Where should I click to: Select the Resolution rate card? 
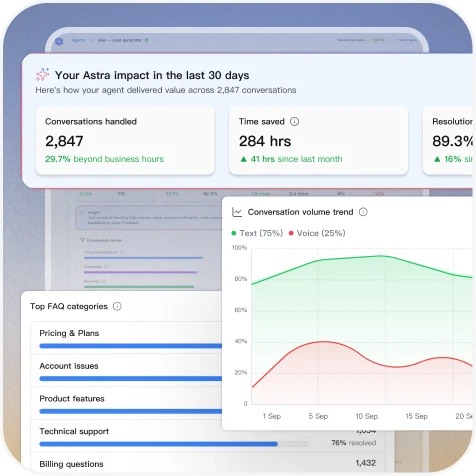click(x=448, y=140)
